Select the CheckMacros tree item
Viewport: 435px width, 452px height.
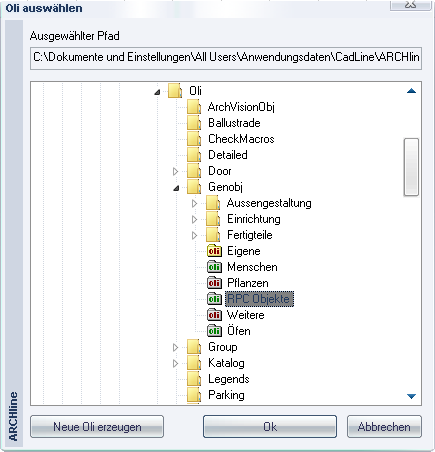click(x=241, y=139)
